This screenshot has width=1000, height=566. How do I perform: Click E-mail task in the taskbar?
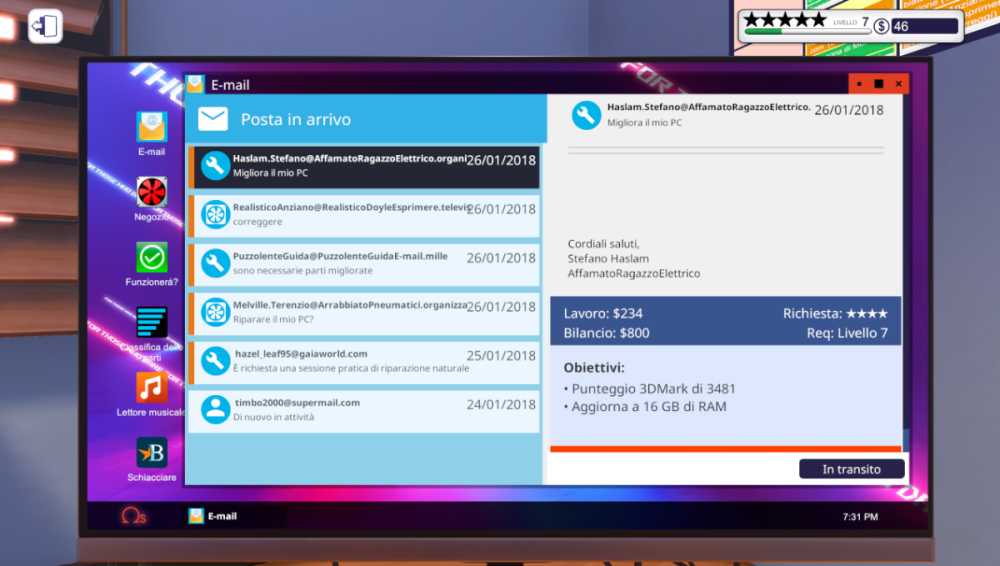[214, 516]
